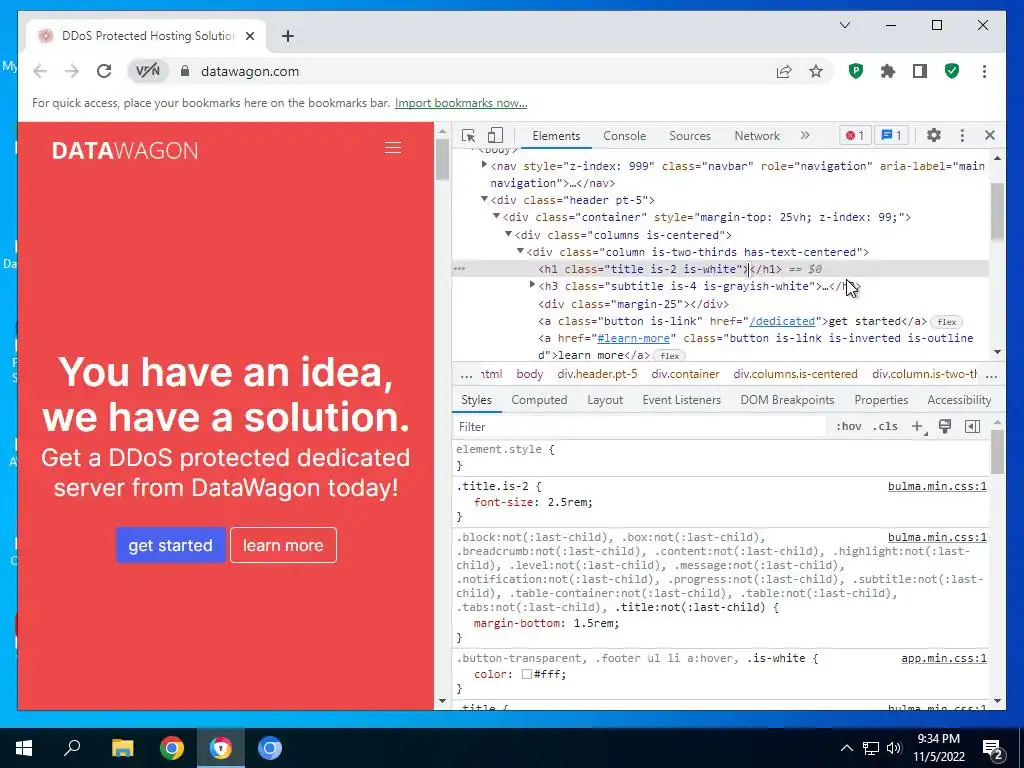Select body in the breadcrumb bar
1024x768 pixels.
tap(530, 374)
